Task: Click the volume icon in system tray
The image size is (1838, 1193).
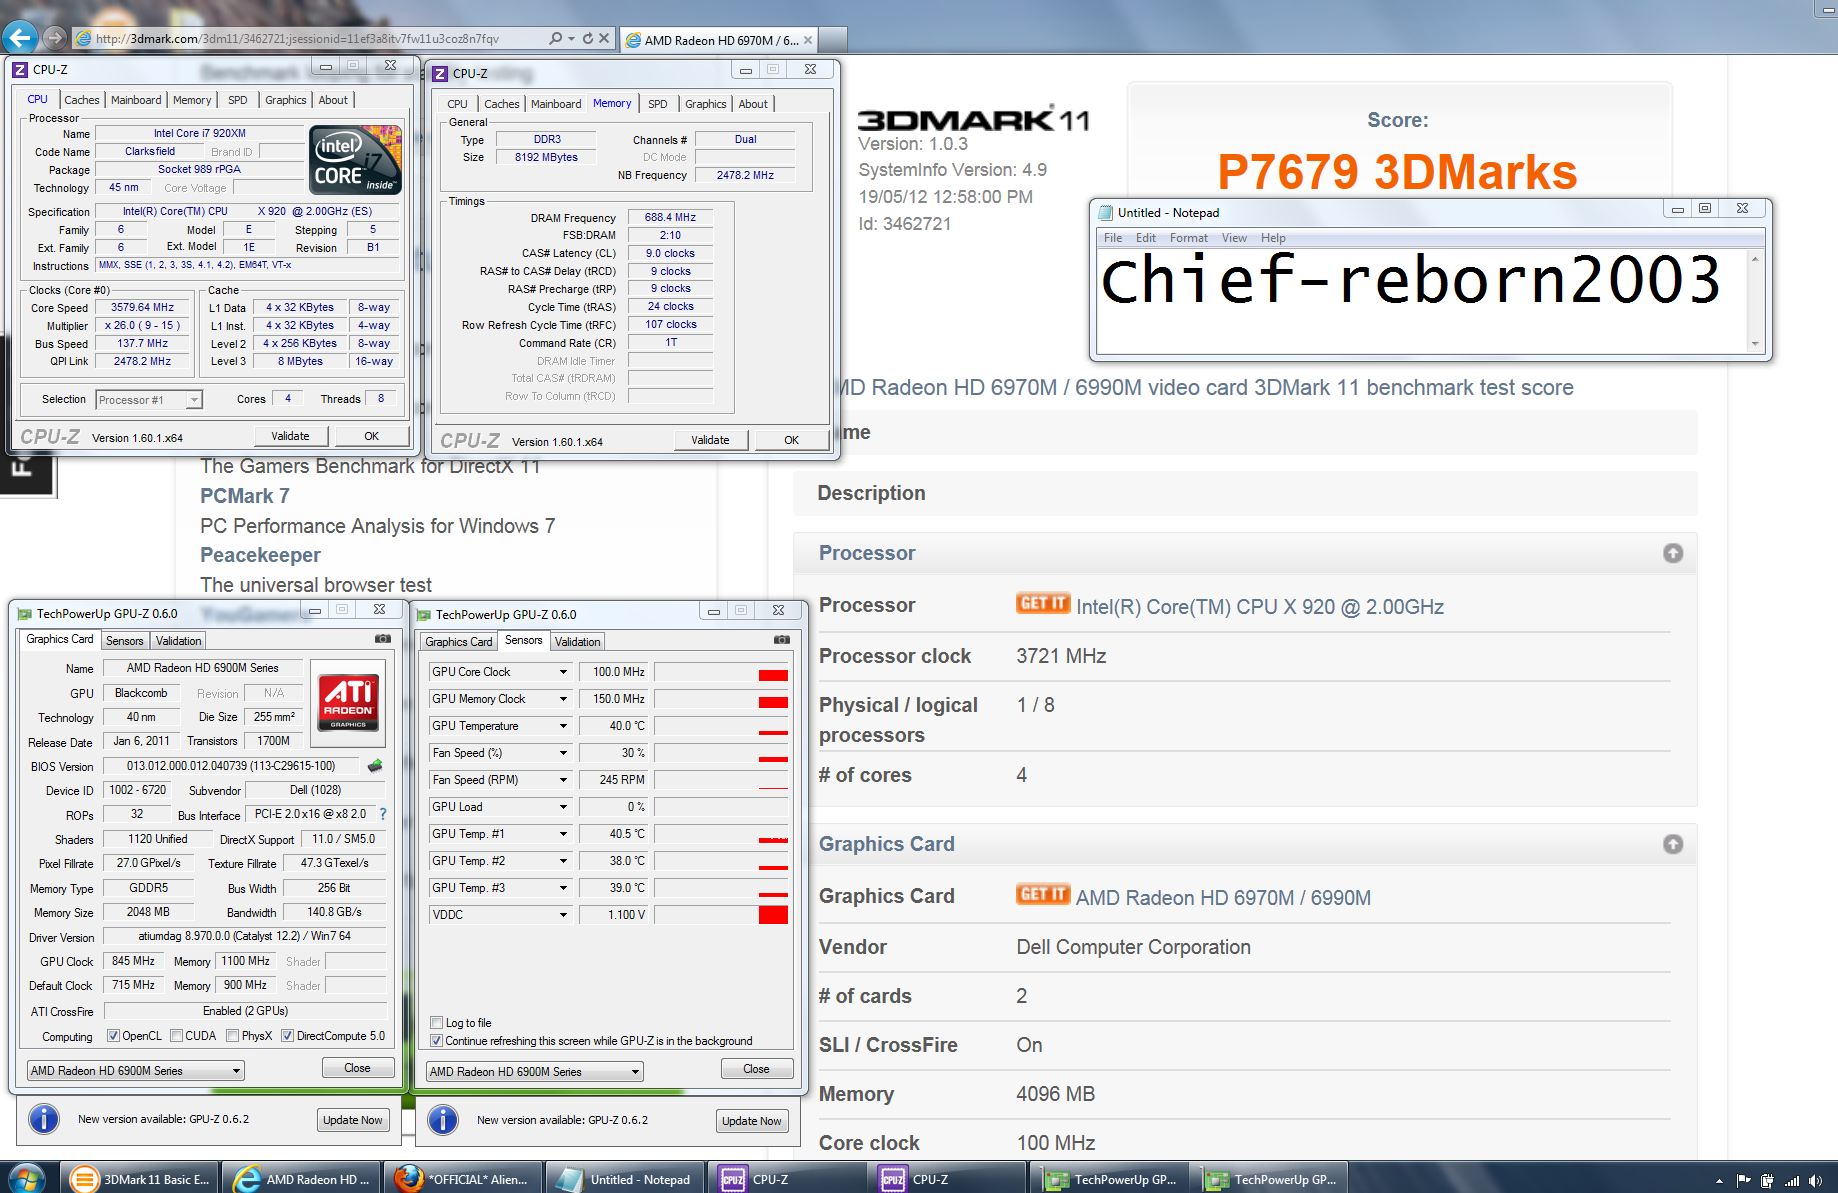Action: pos(1817,1180)
